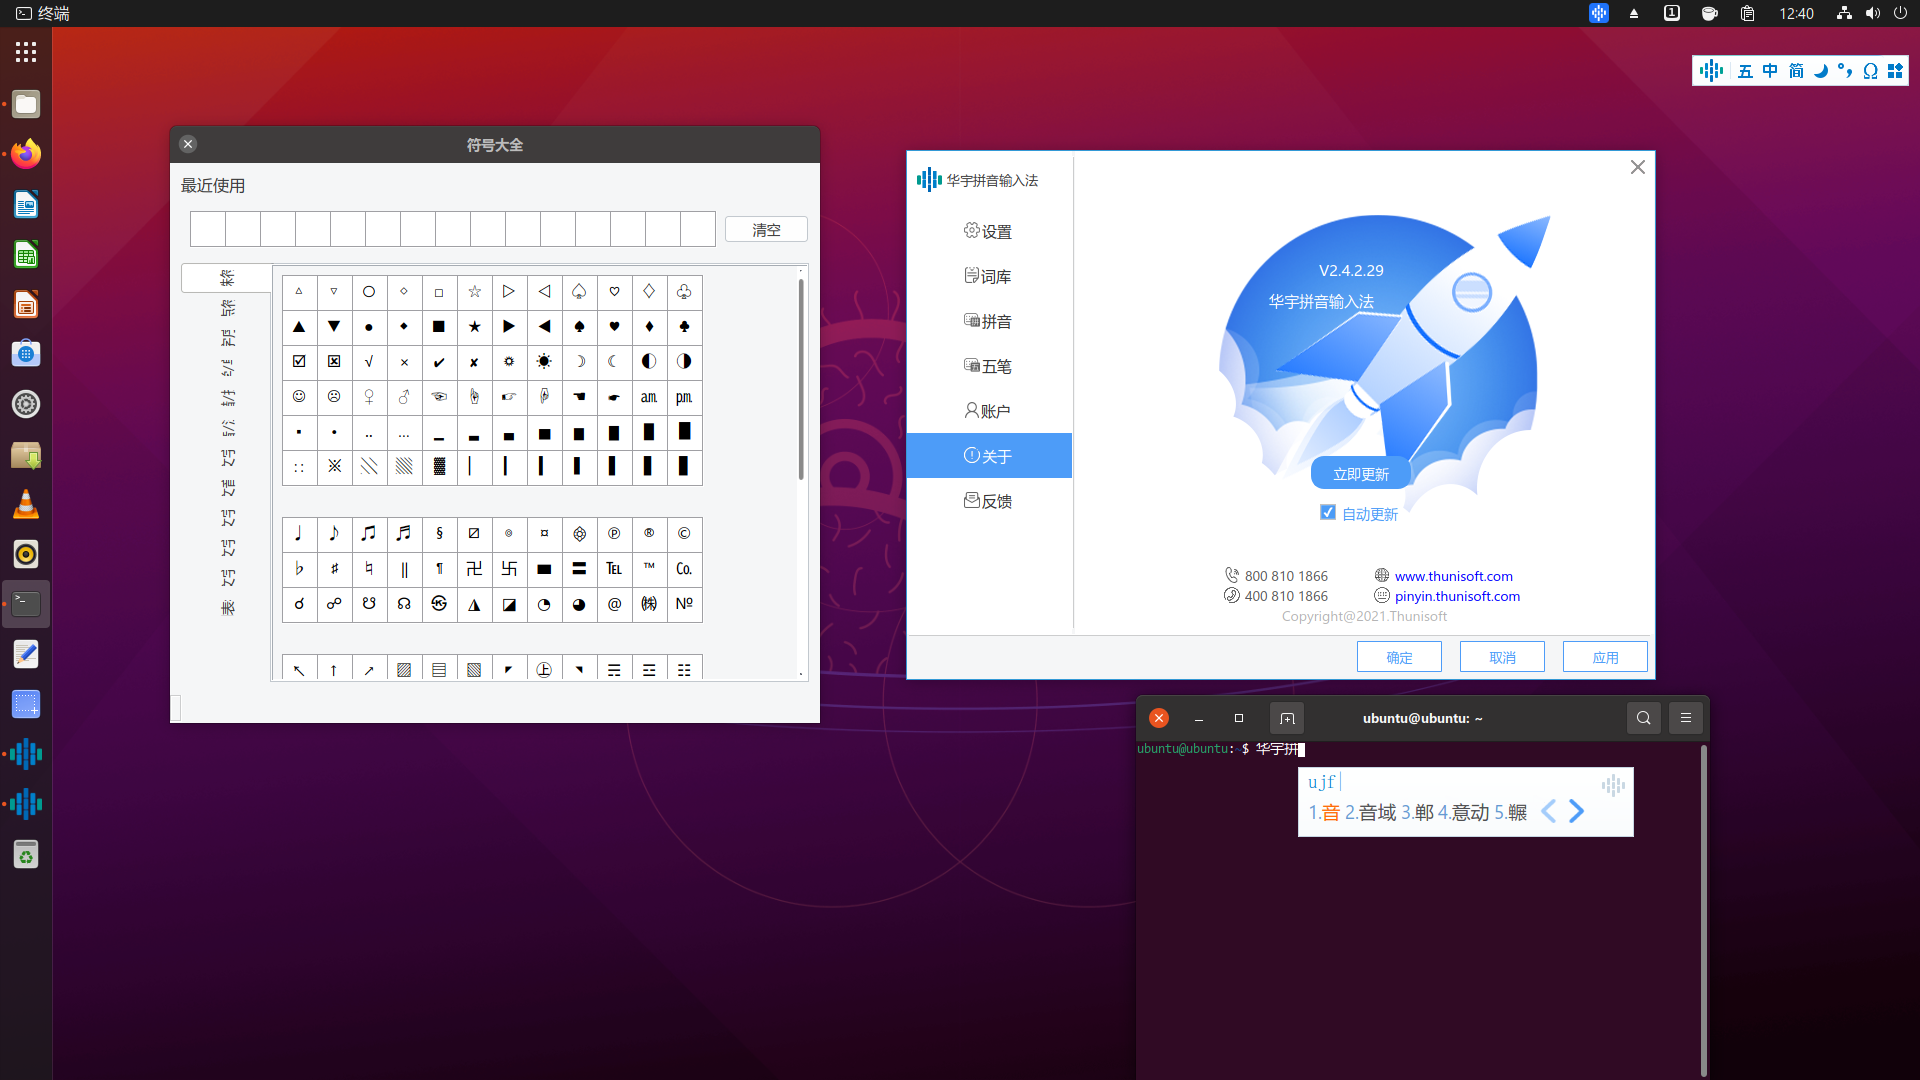
Task: Insert the black spade ♠ symbol
Action: click(579, 327)
